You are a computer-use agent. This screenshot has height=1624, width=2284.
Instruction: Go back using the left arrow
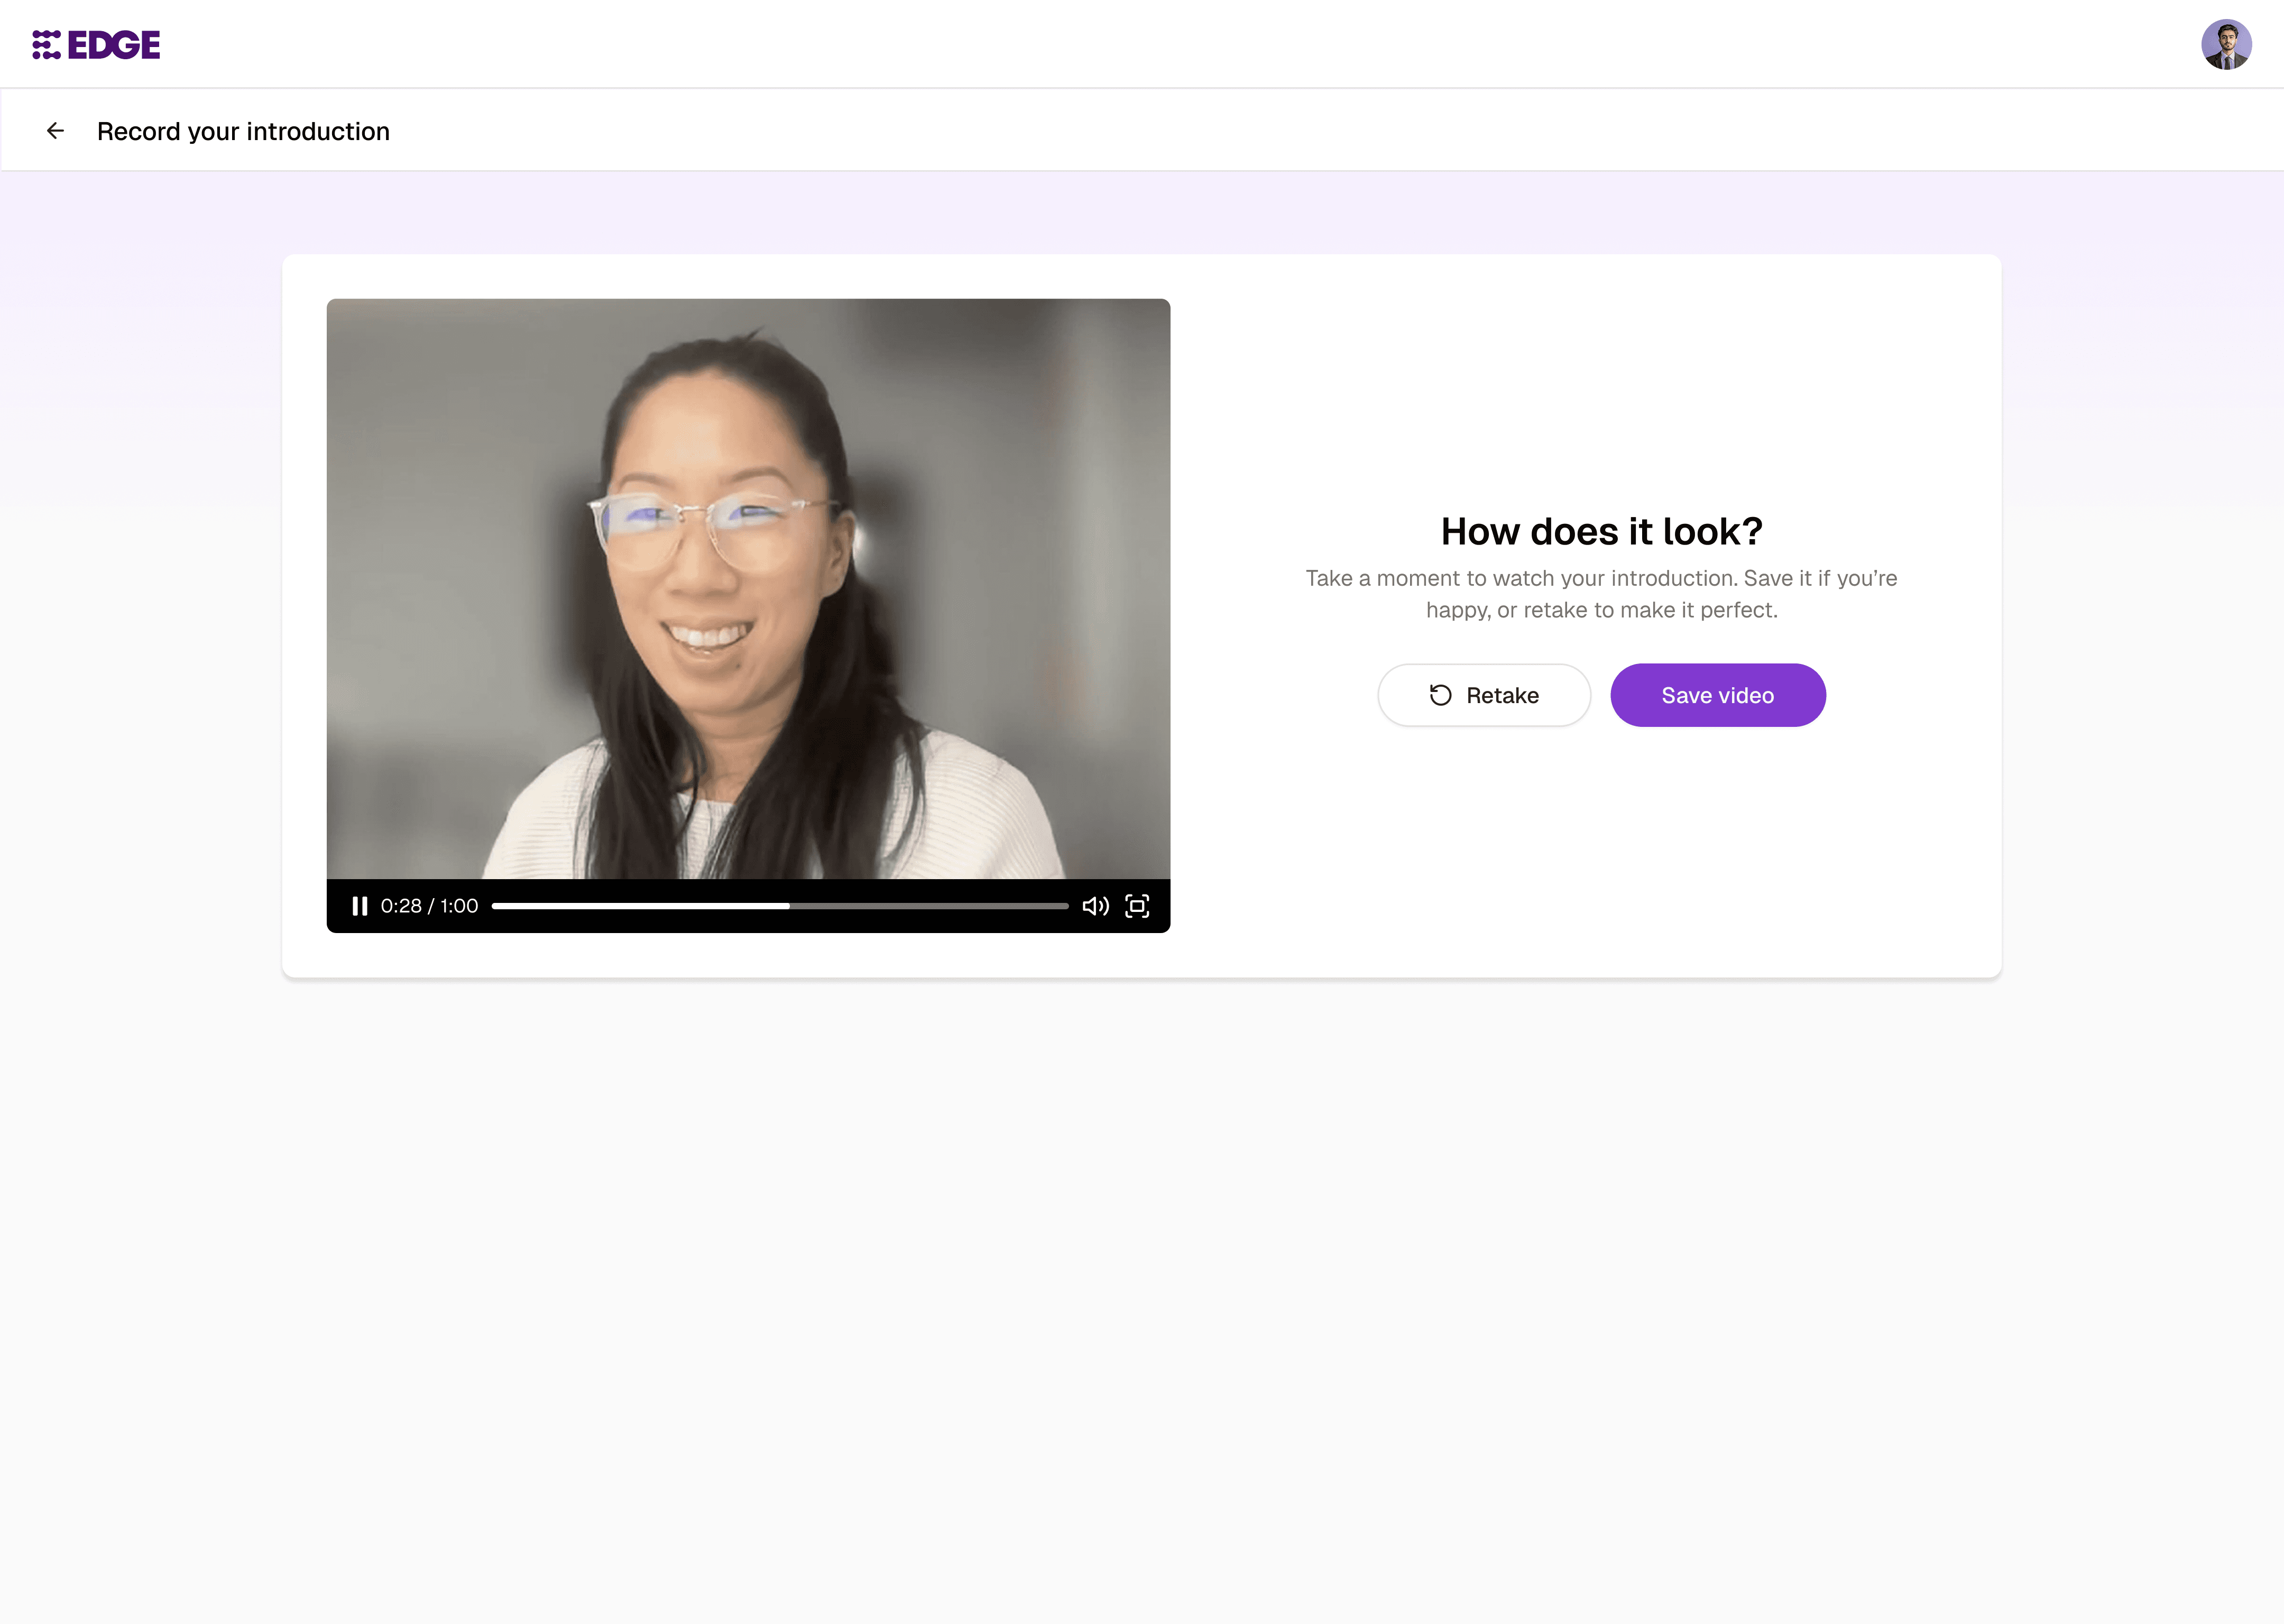[56, 131]
